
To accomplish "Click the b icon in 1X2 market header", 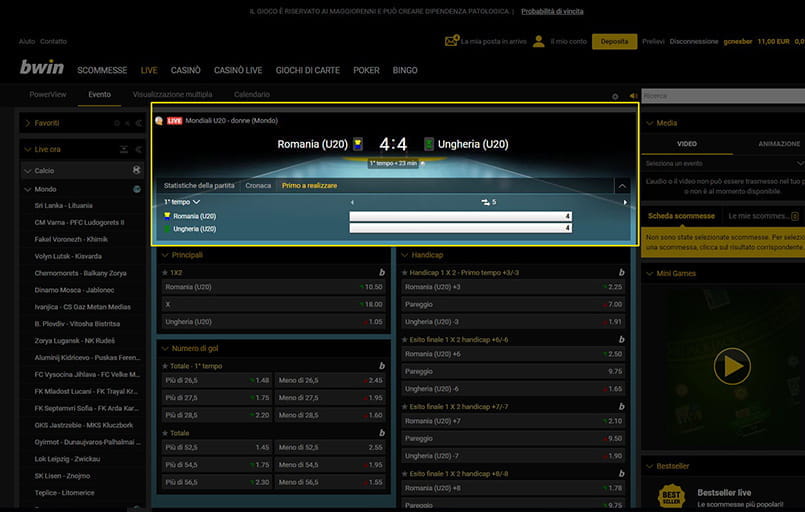I will click(x=381, y=272).
